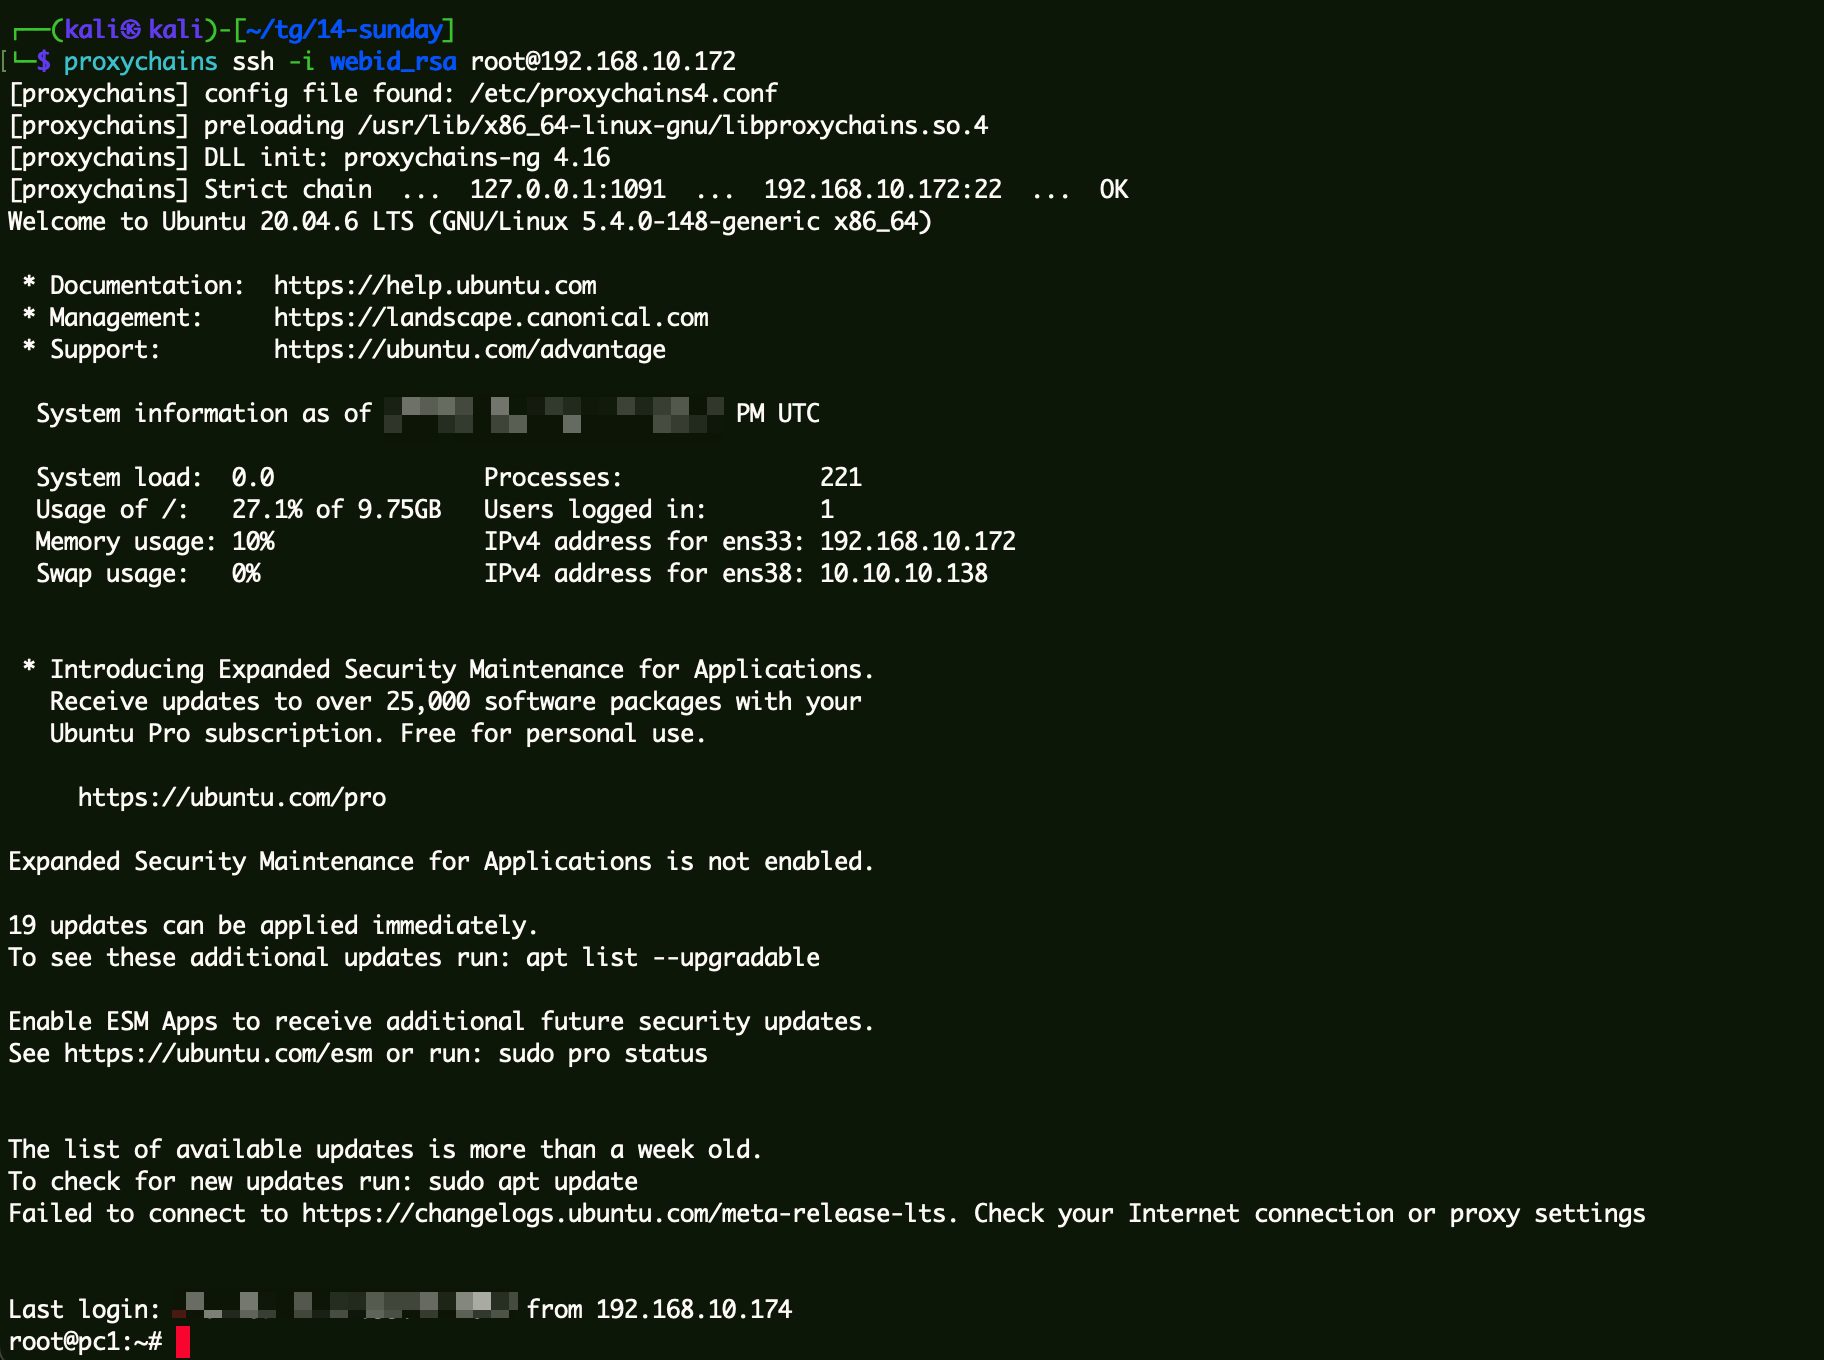
Task: Click the ubuntu.com/advantage support URL
Action: point(470,350)
